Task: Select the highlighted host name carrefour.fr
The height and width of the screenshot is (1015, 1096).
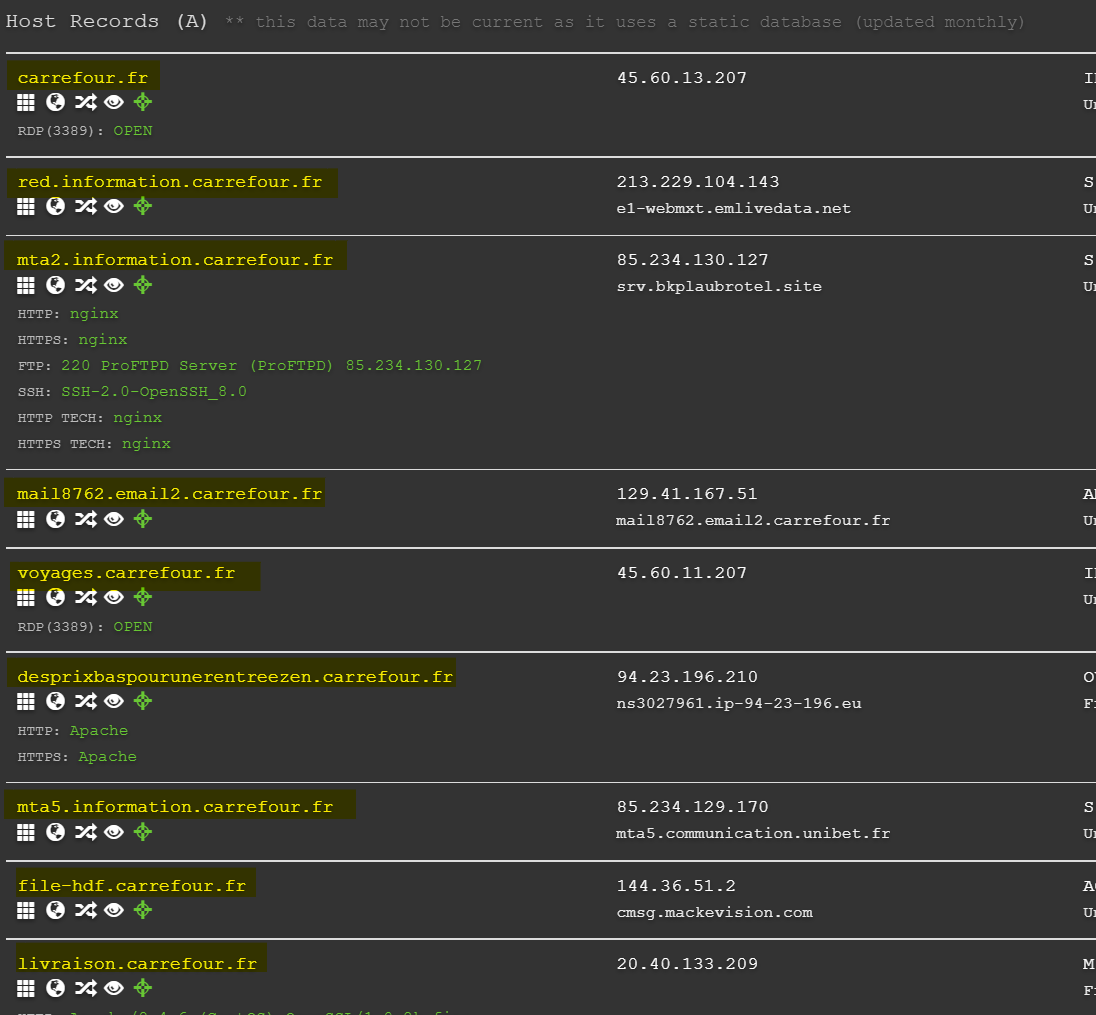Action: pyautogui.click(x=82, y=78)
